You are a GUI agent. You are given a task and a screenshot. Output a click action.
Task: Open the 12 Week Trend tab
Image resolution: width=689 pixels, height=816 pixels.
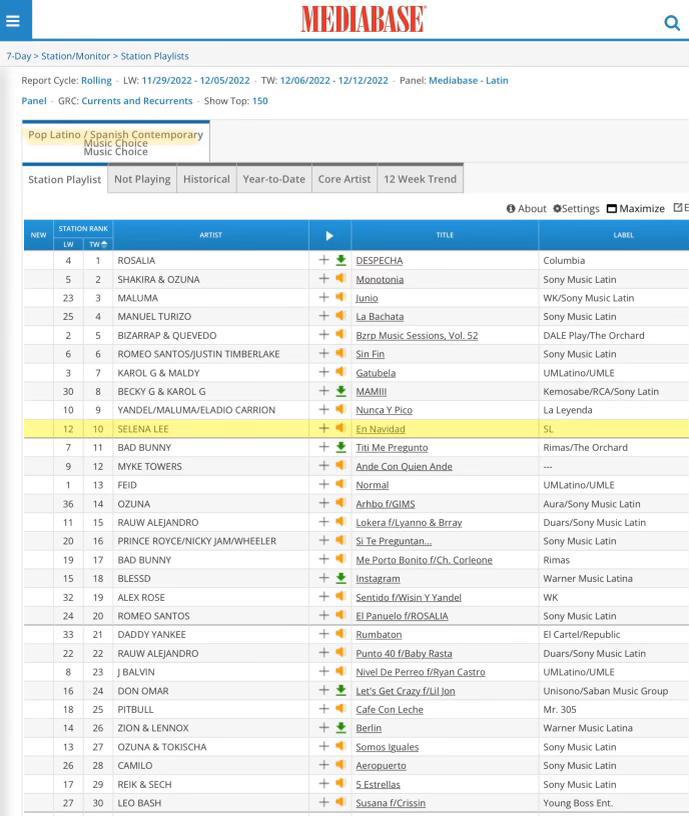(420, 179)
